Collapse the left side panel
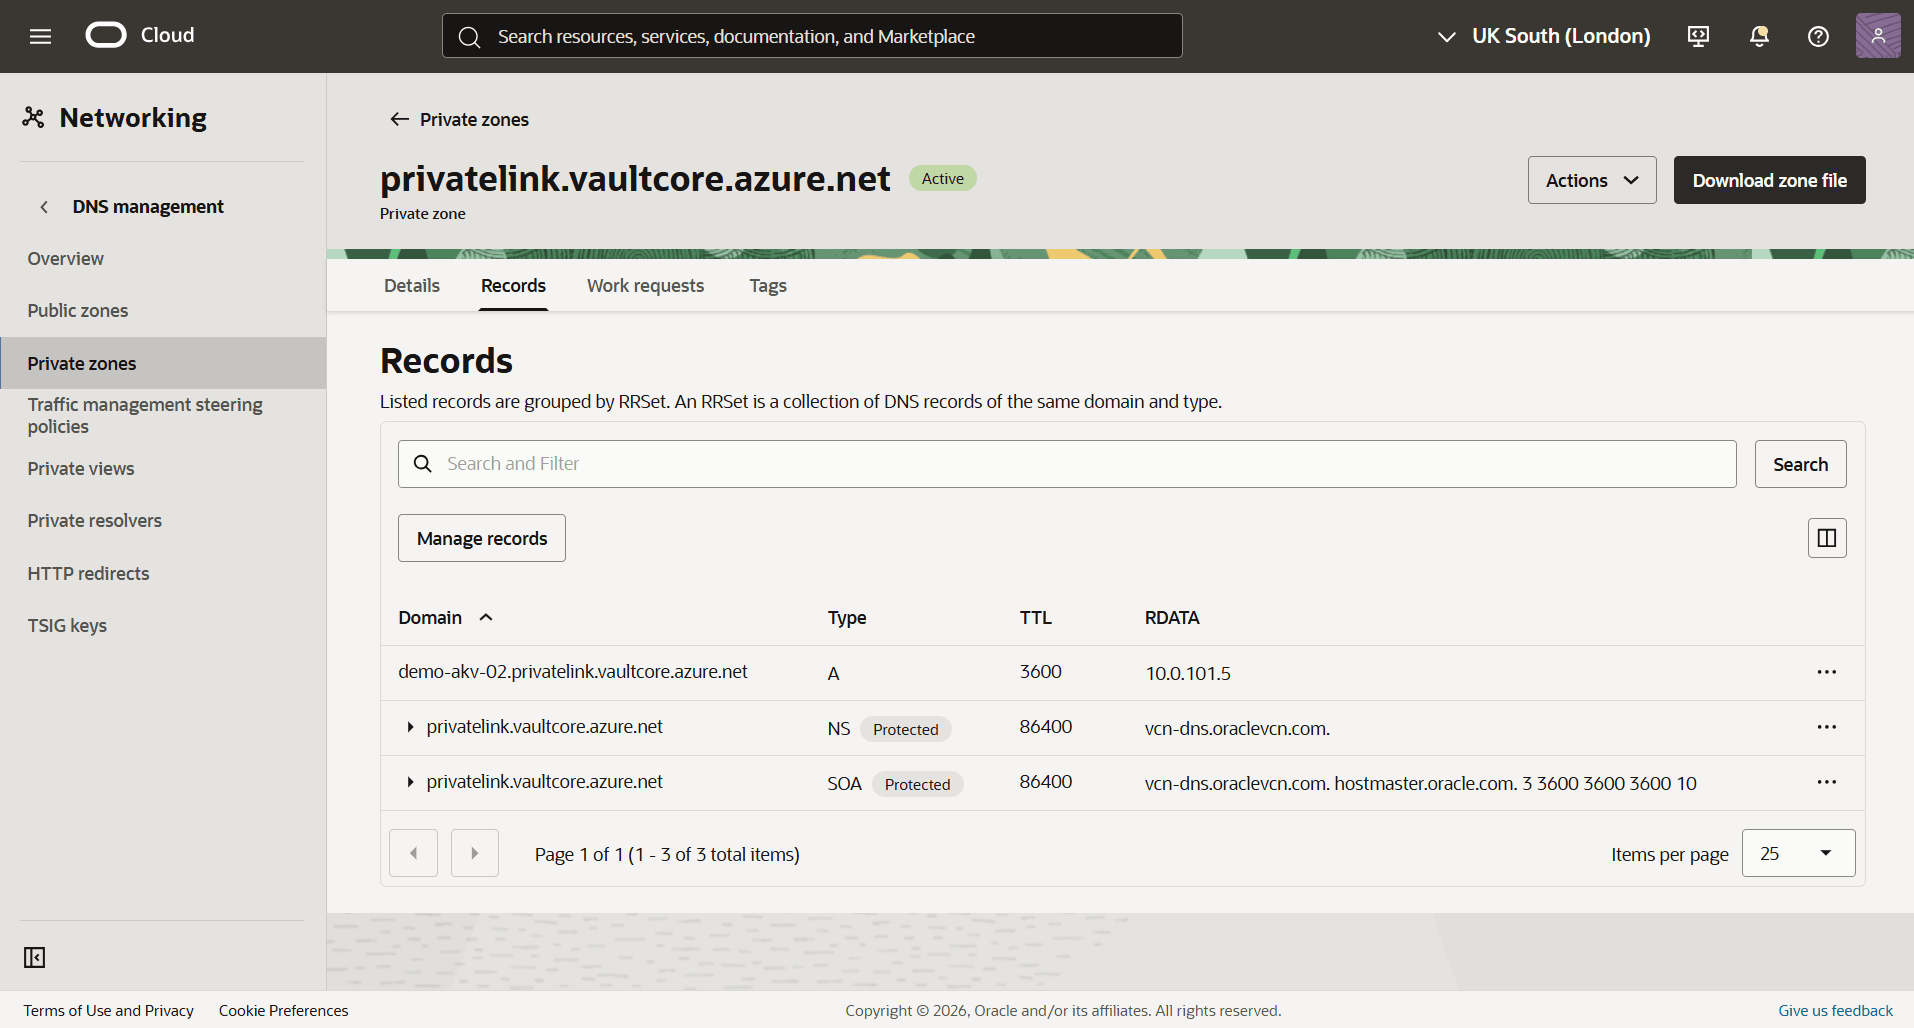The image size is (1914, 1028). pos(33,957)
